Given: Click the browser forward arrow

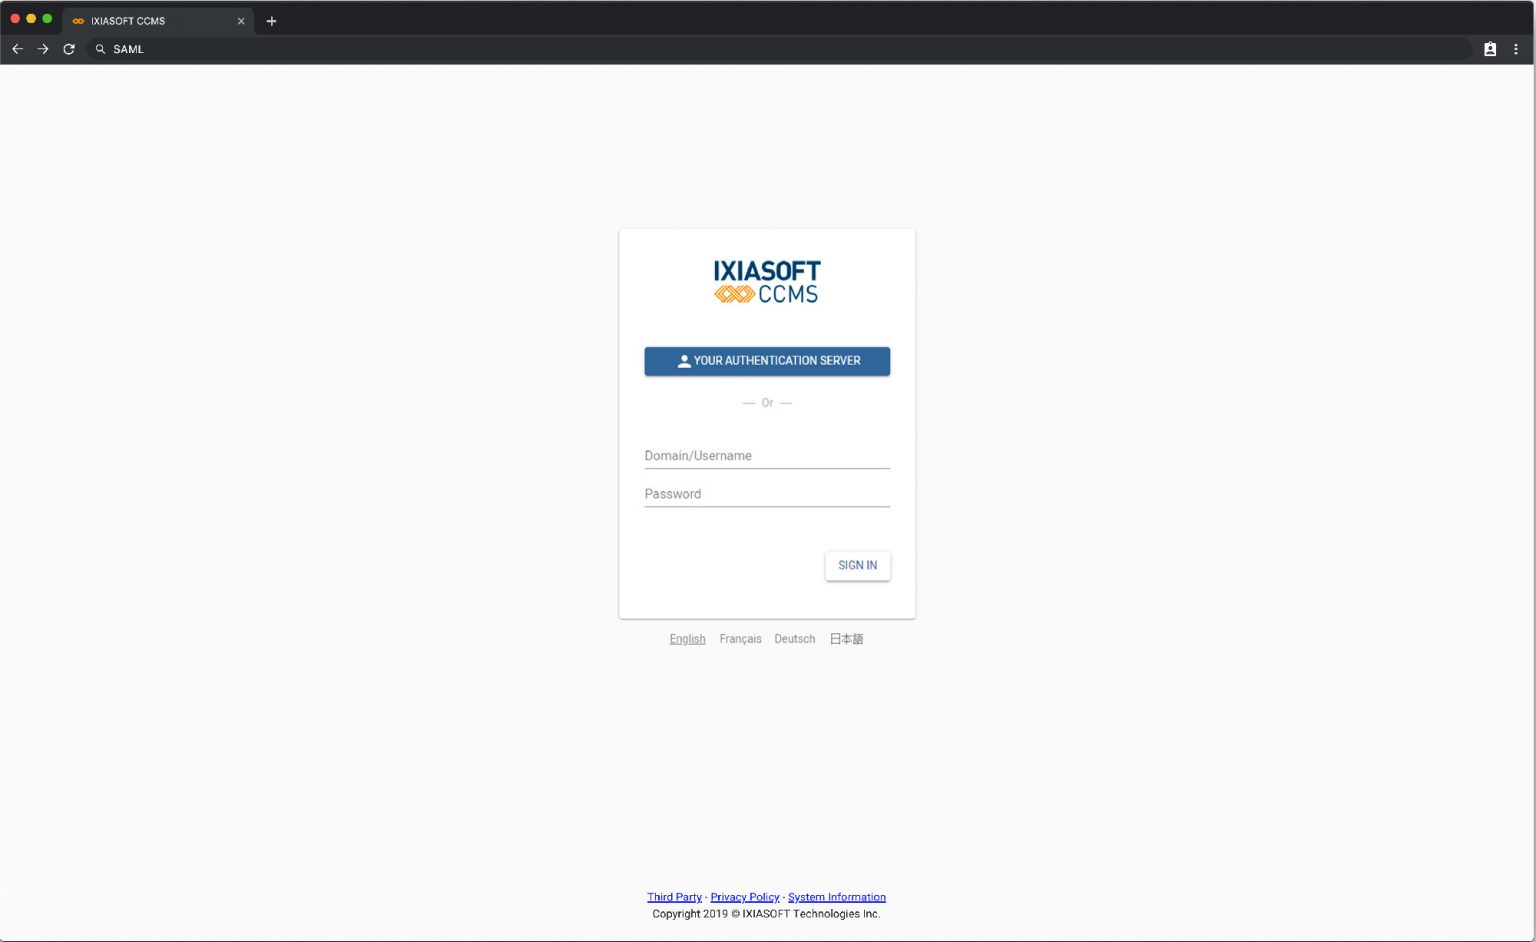Looking at the screenshot, I should [43, 49].
